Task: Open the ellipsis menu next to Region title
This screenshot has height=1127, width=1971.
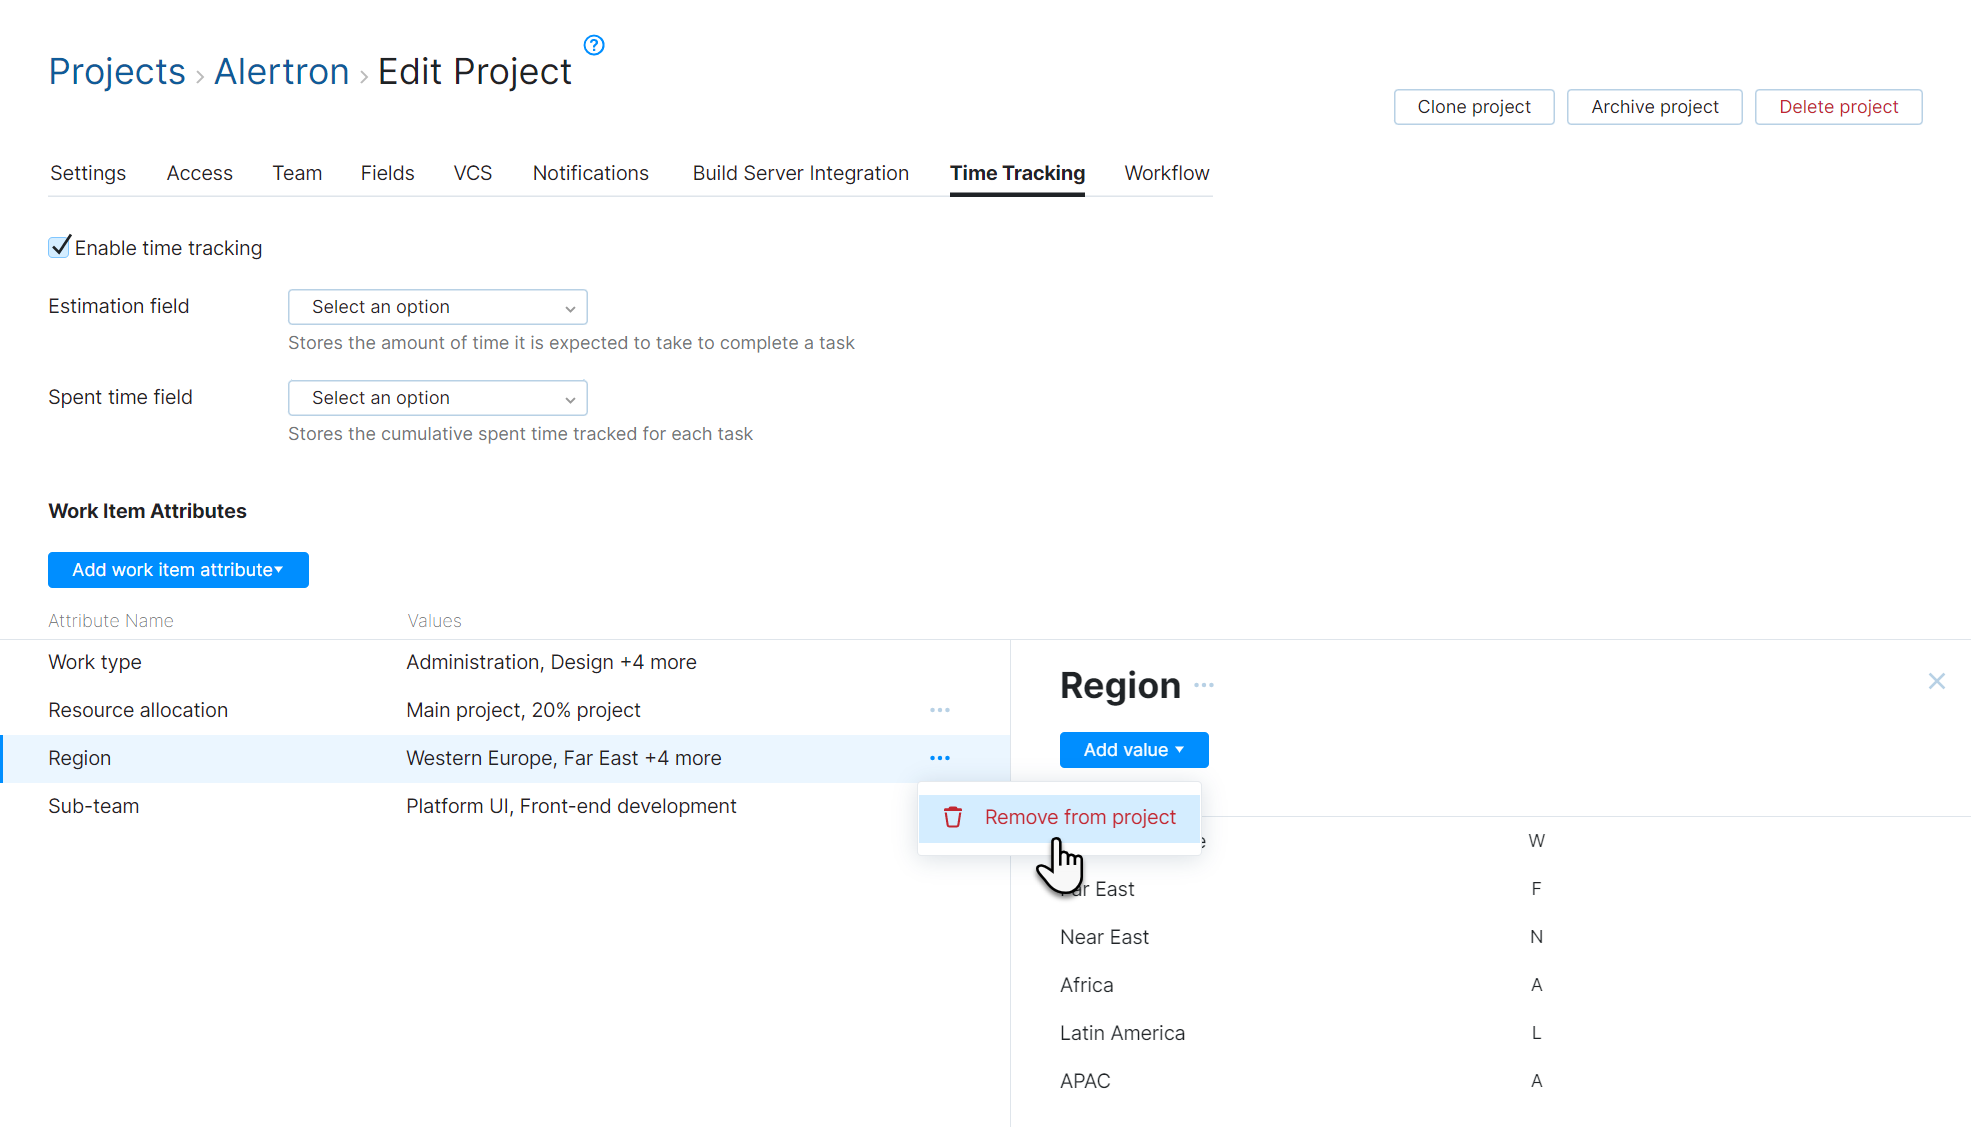Action: click(x=1204, y=685)
